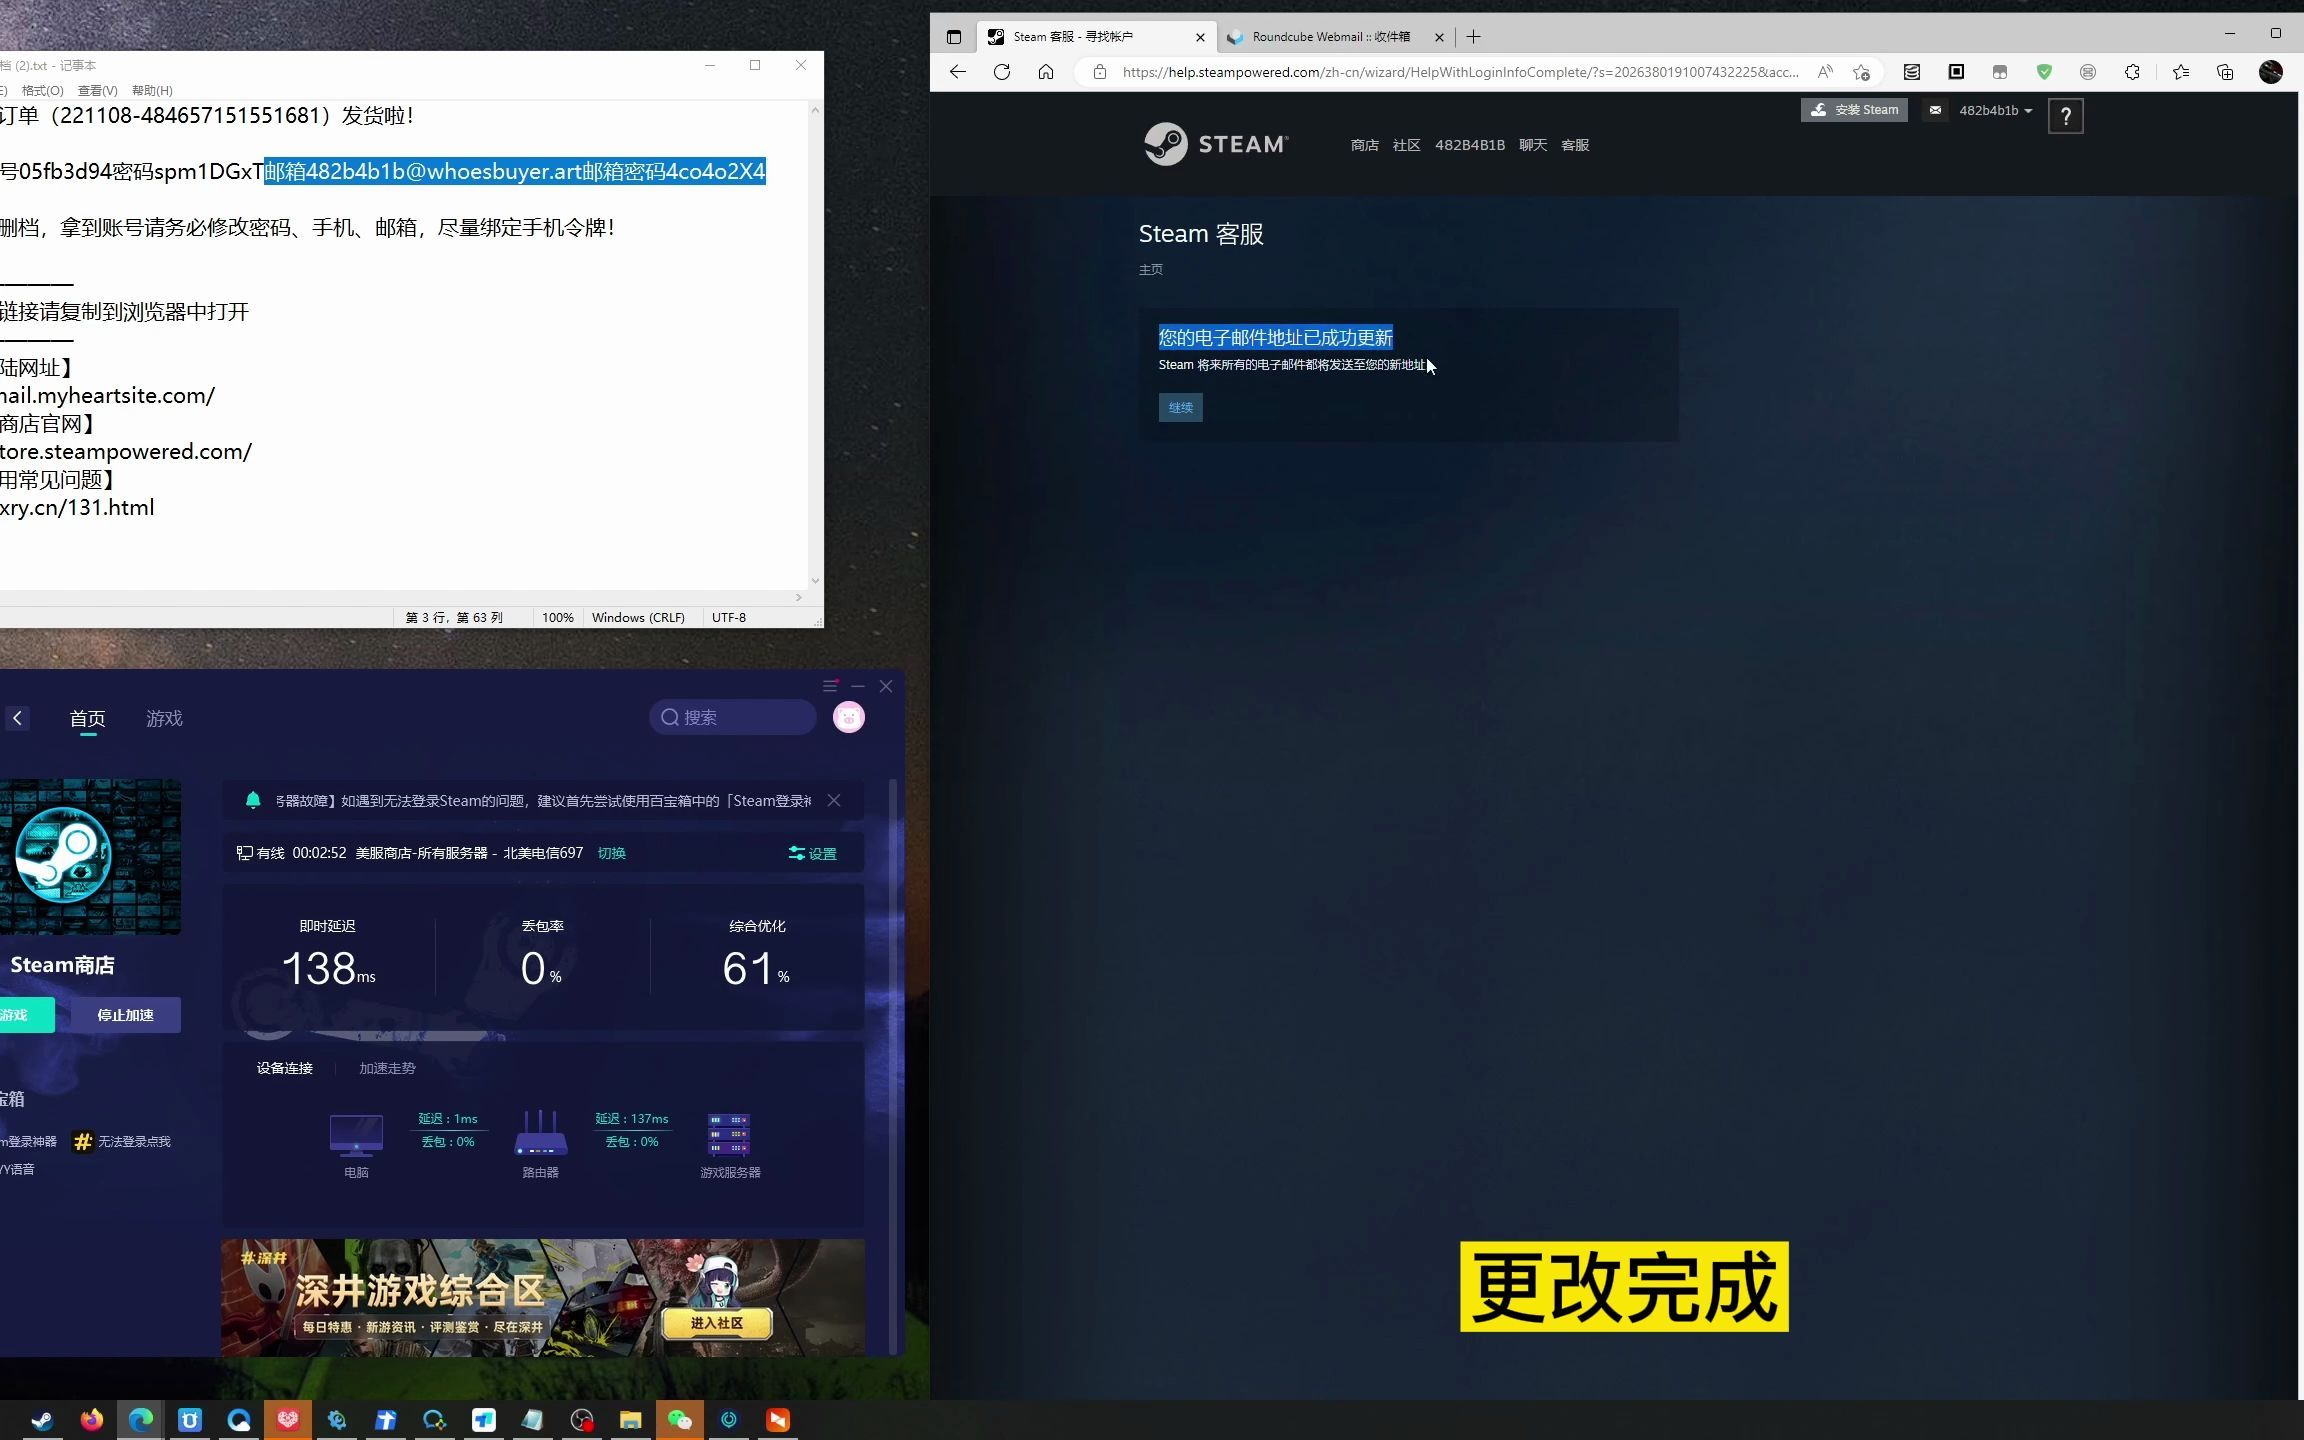Click the 搜索 search field in accelerator
The height and width of the screenshot is (1440, 2304).
[x=732, y=717]
